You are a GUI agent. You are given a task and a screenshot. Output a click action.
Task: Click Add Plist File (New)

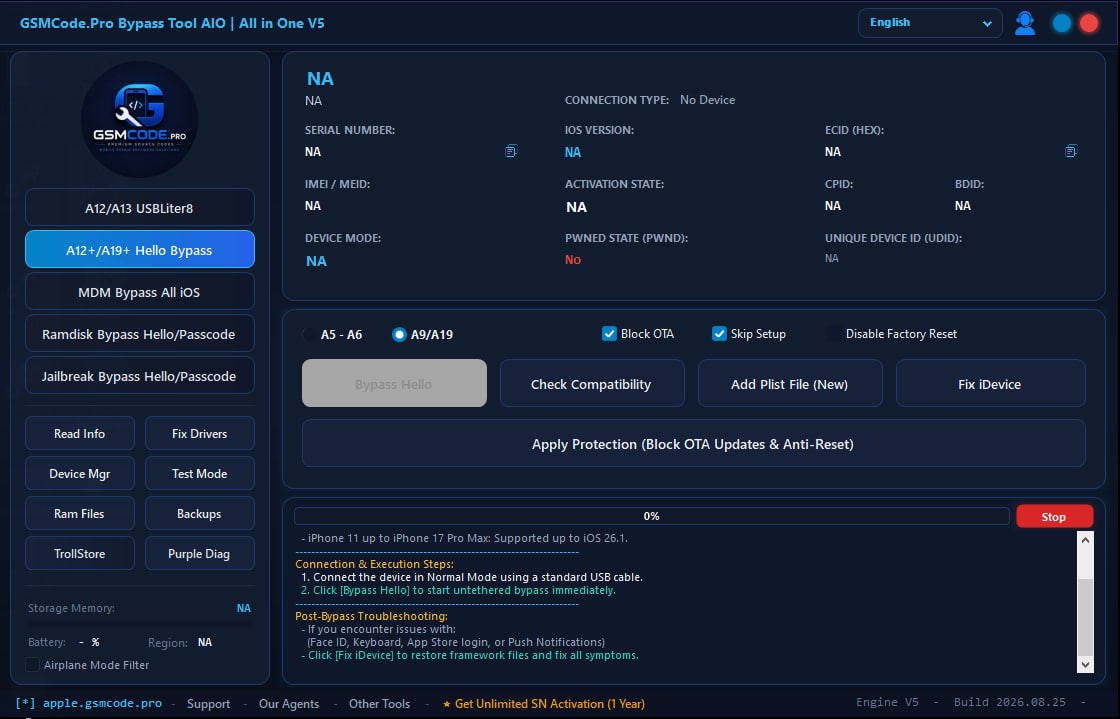coord(790,383)
